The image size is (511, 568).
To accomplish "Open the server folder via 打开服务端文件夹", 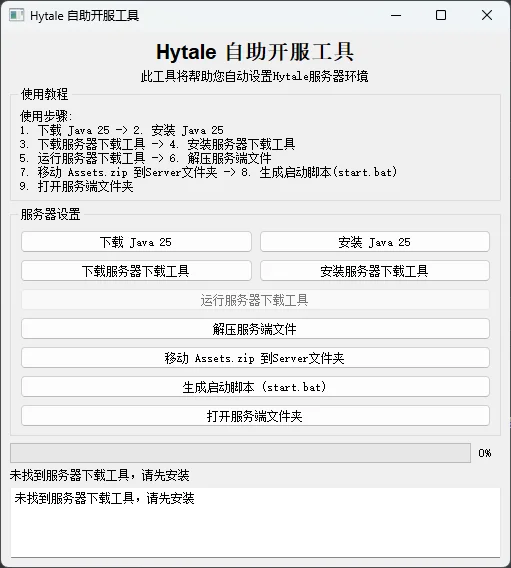I will 255,415.
